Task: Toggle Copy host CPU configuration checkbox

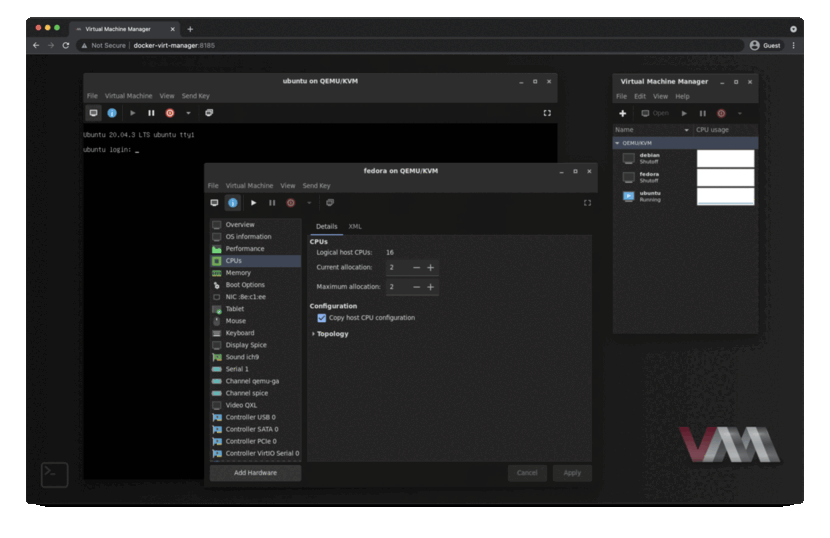Action: pyautogui.click(x=321, y=318)
